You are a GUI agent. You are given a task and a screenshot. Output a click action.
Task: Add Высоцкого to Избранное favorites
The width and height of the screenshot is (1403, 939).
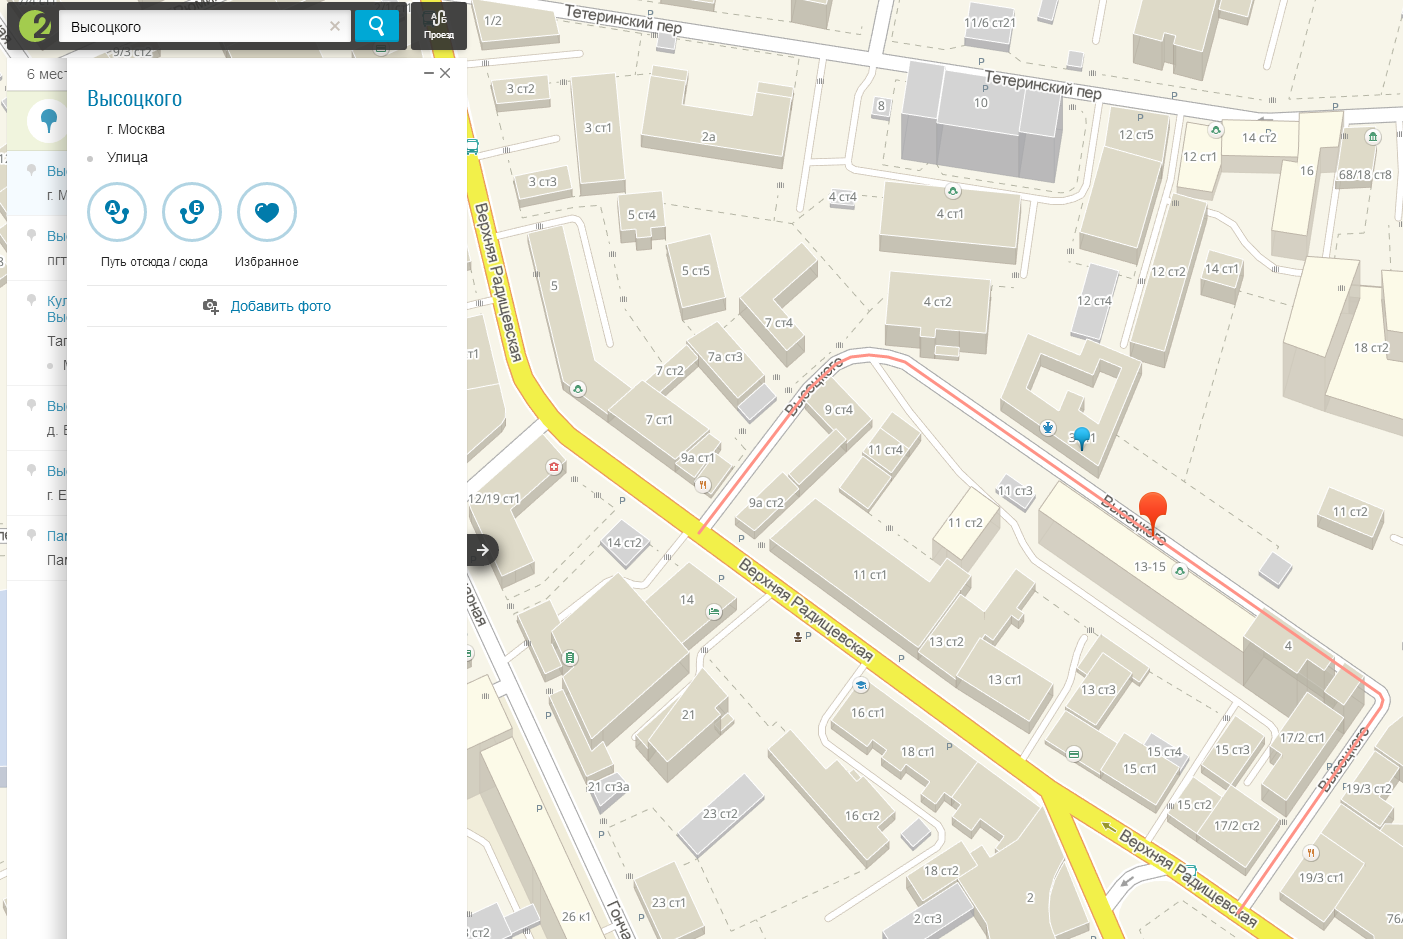click(x=267, y=212)
